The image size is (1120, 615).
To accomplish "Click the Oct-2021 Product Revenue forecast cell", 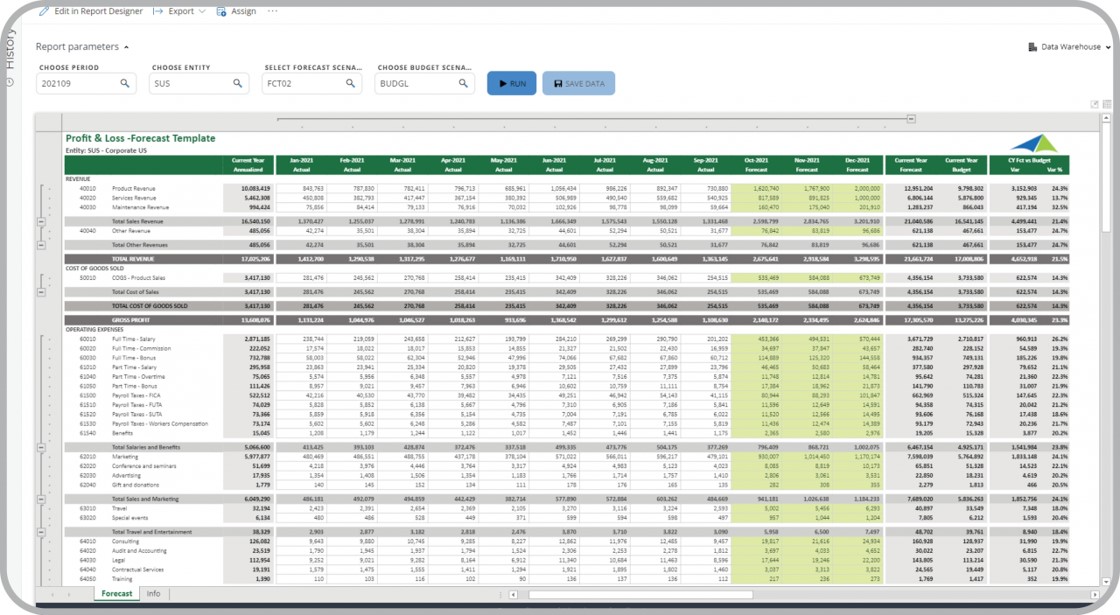I will point(755,188).
